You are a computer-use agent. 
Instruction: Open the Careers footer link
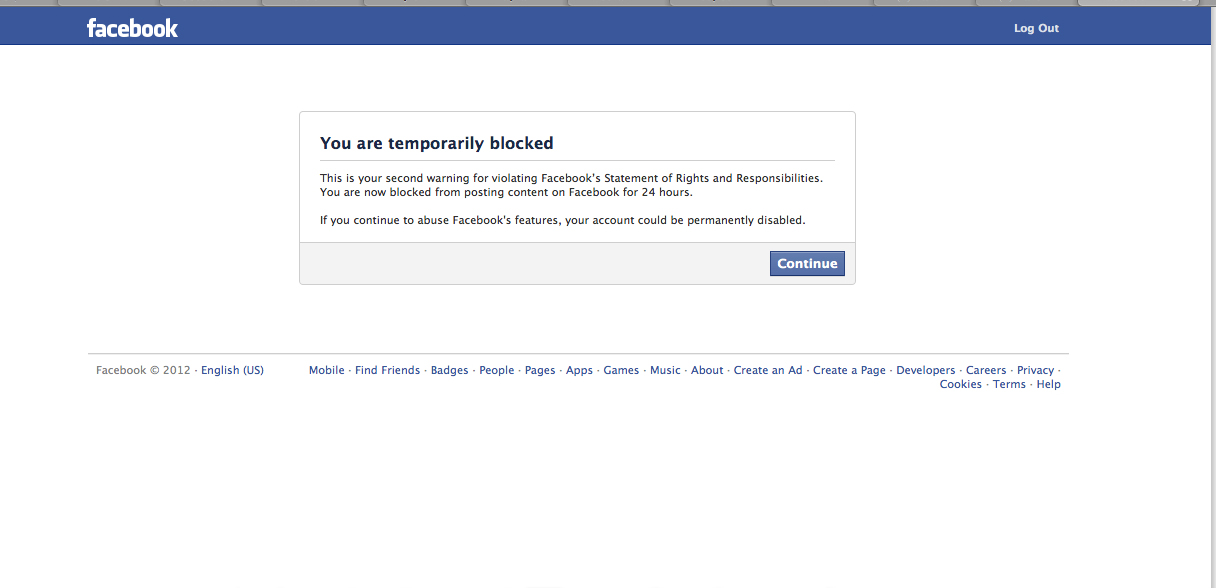(x=986, y=370)
